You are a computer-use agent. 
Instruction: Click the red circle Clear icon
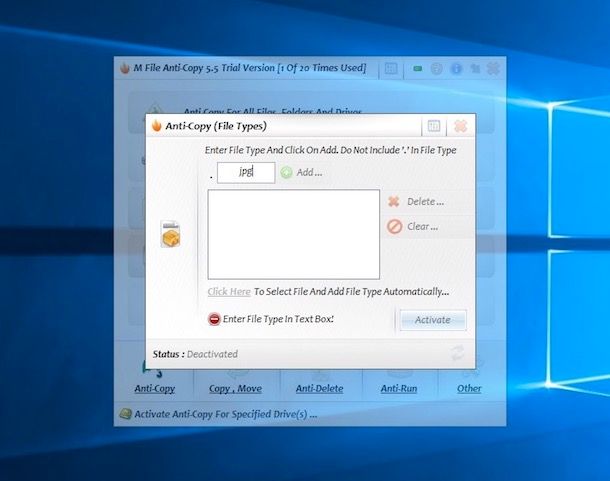(x=394, y=226)
